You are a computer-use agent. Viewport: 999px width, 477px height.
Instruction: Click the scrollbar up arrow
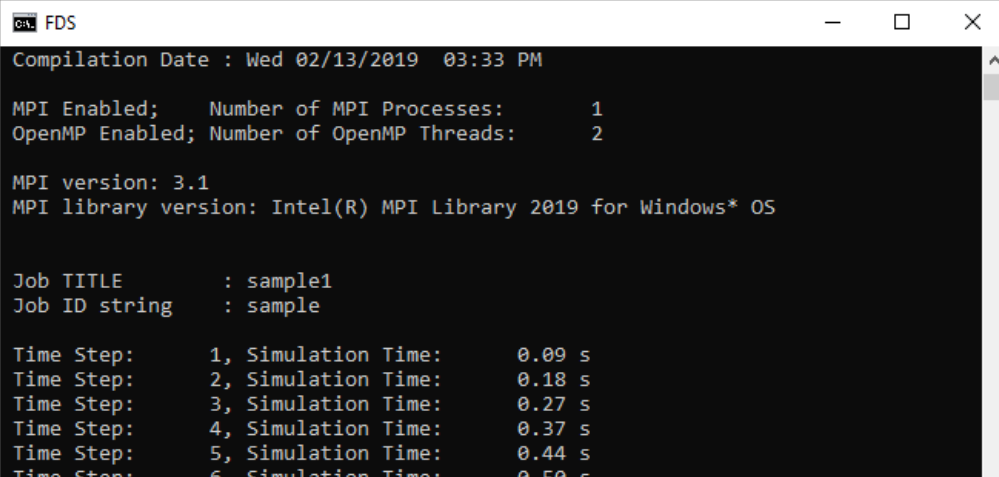pos(991,61)
